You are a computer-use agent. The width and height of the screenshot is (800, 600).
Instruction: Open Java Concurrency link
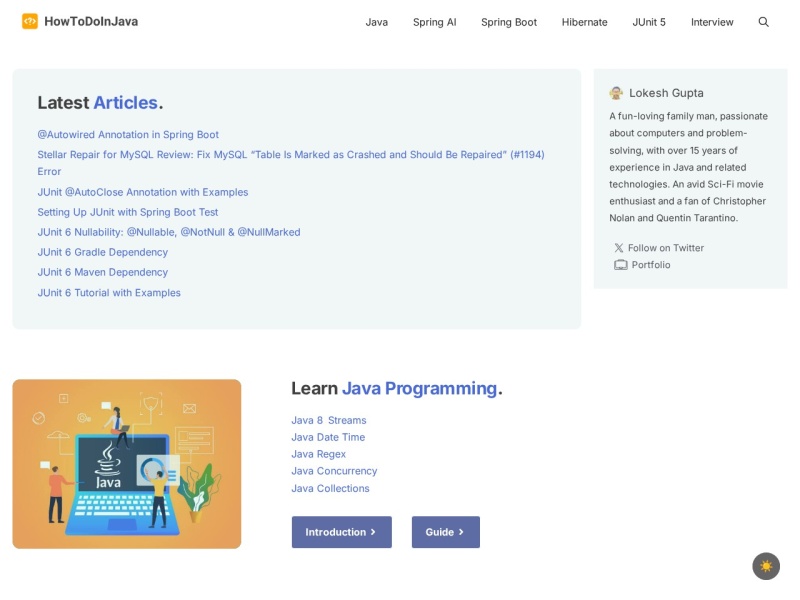[x=334, y=471]
